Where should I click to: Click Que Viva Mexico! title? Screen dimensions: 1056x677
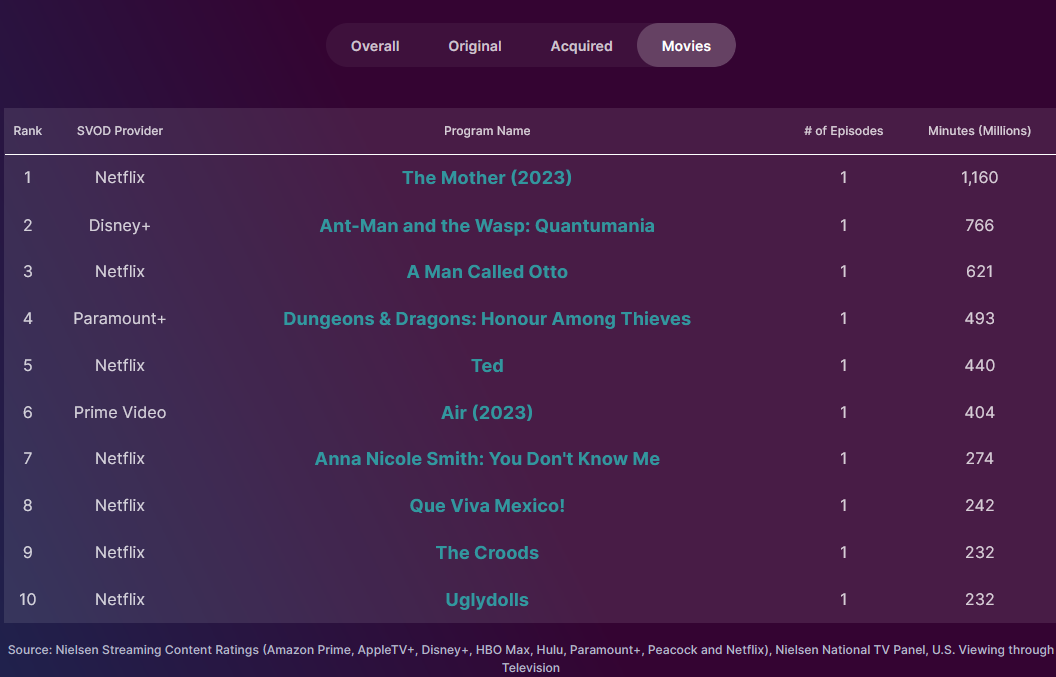(x=487, y=506)
